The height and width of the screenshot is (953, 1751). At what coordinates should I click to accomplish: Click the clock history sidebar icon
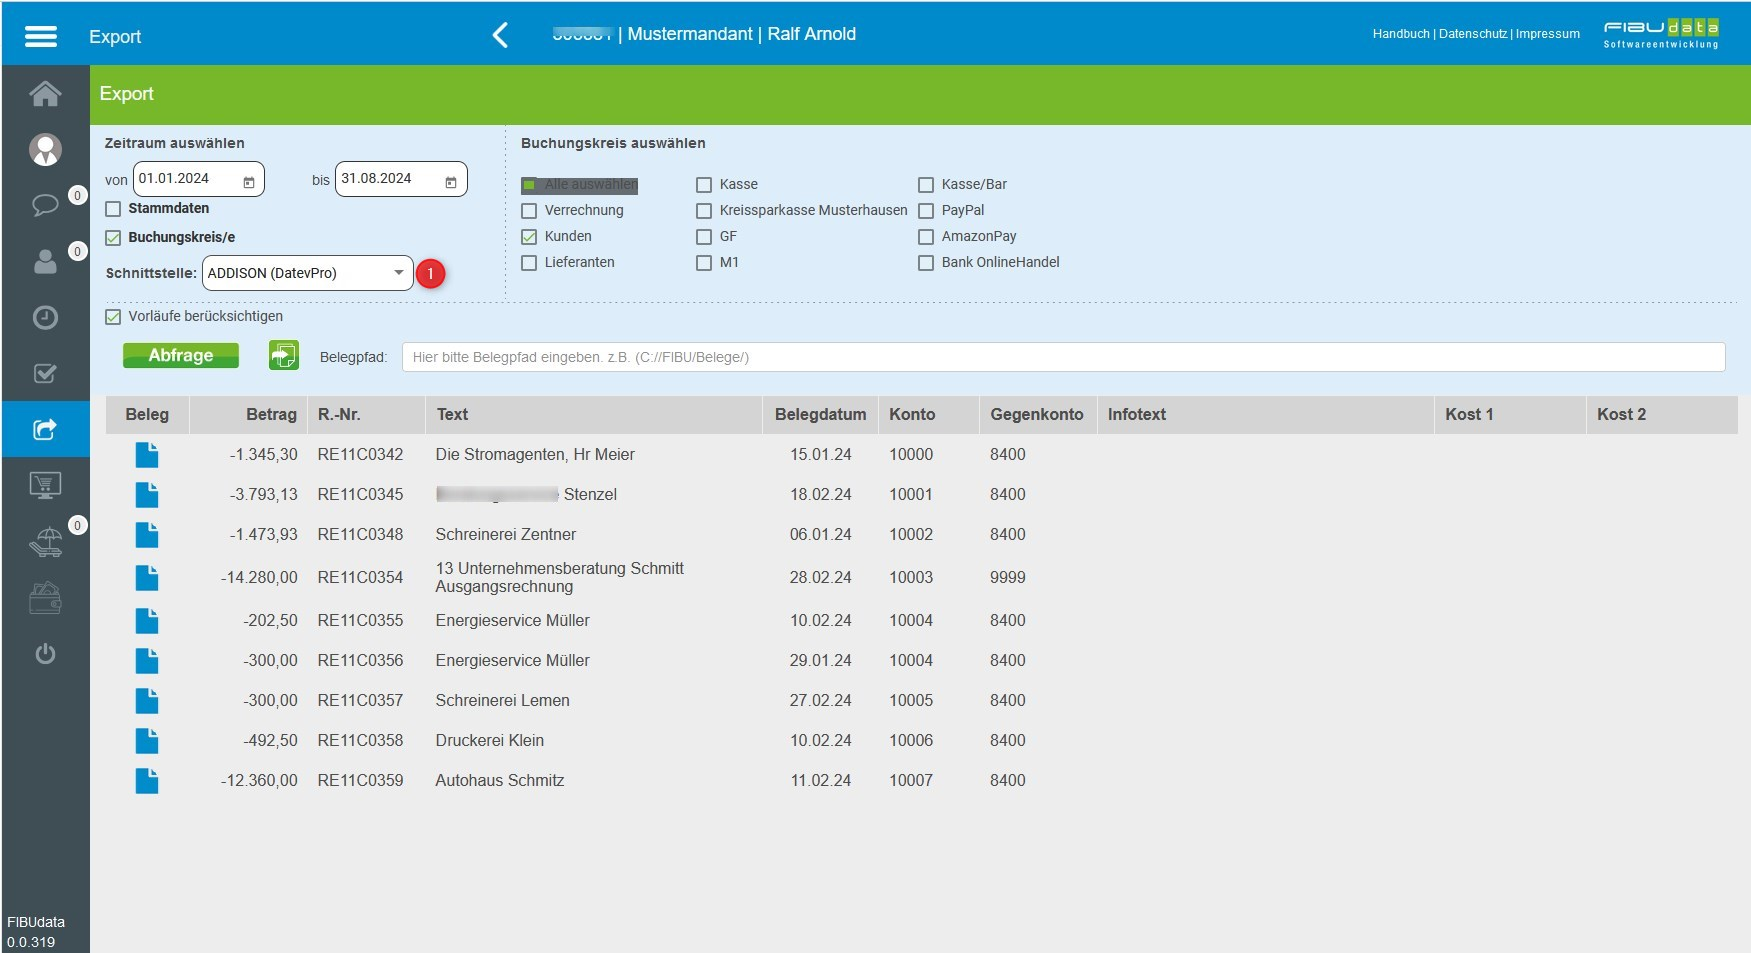pos(45,318)
